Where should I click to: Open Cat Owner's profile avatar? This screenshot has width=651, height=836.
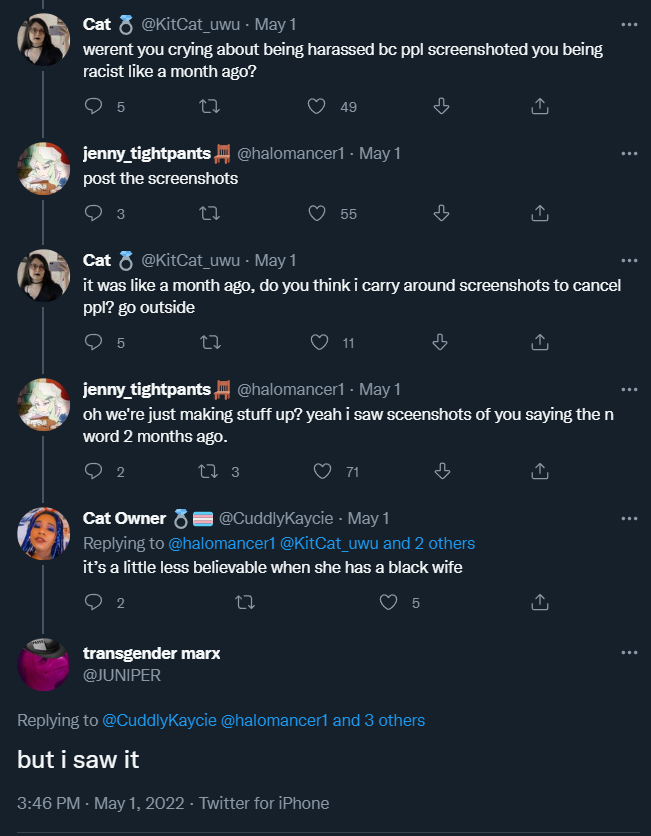[x=43, y=532]
